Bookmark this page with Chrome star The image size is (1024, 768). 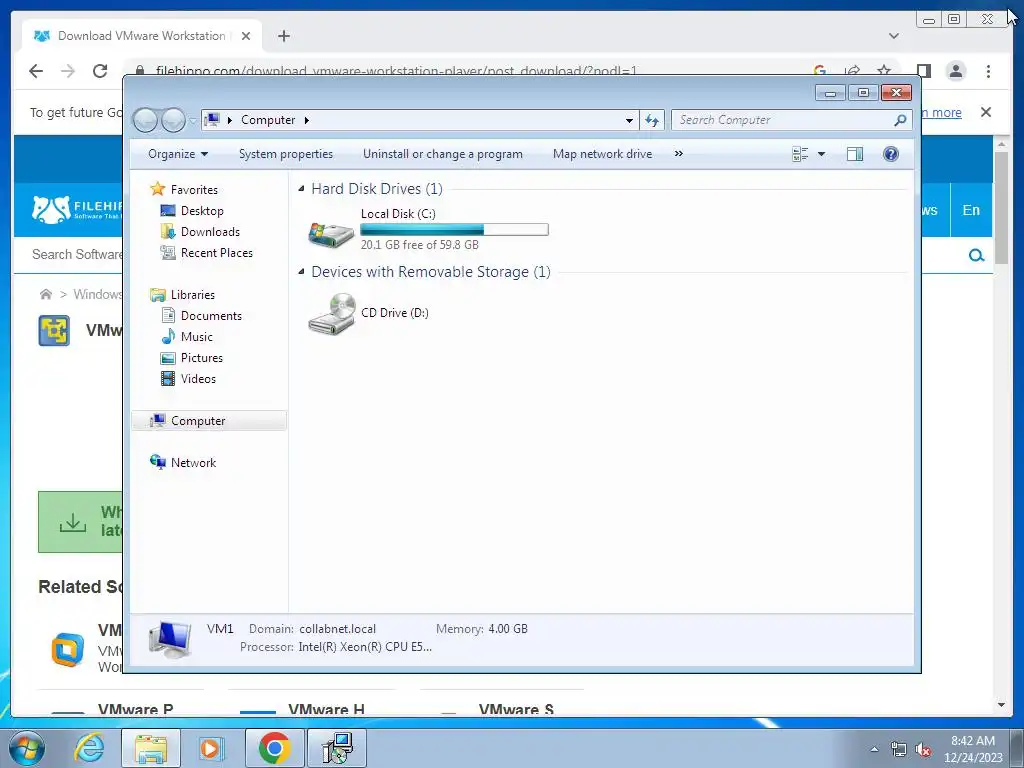coord(884,71)
